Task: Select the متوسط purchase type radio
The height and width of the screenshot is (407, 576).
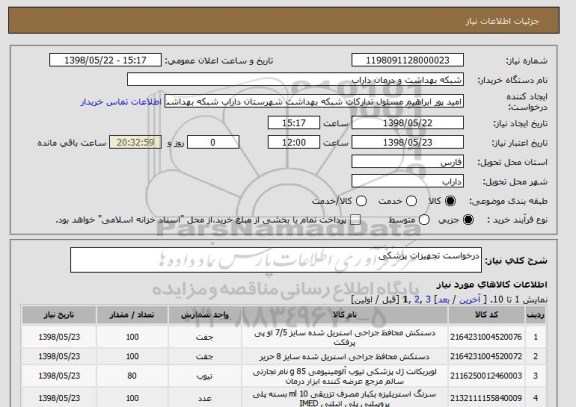Action: 424,220
